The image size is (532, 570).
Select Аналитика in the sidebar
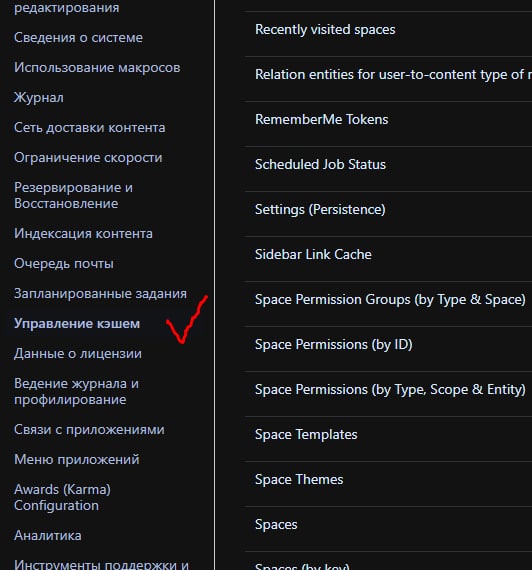pos(48,535)
